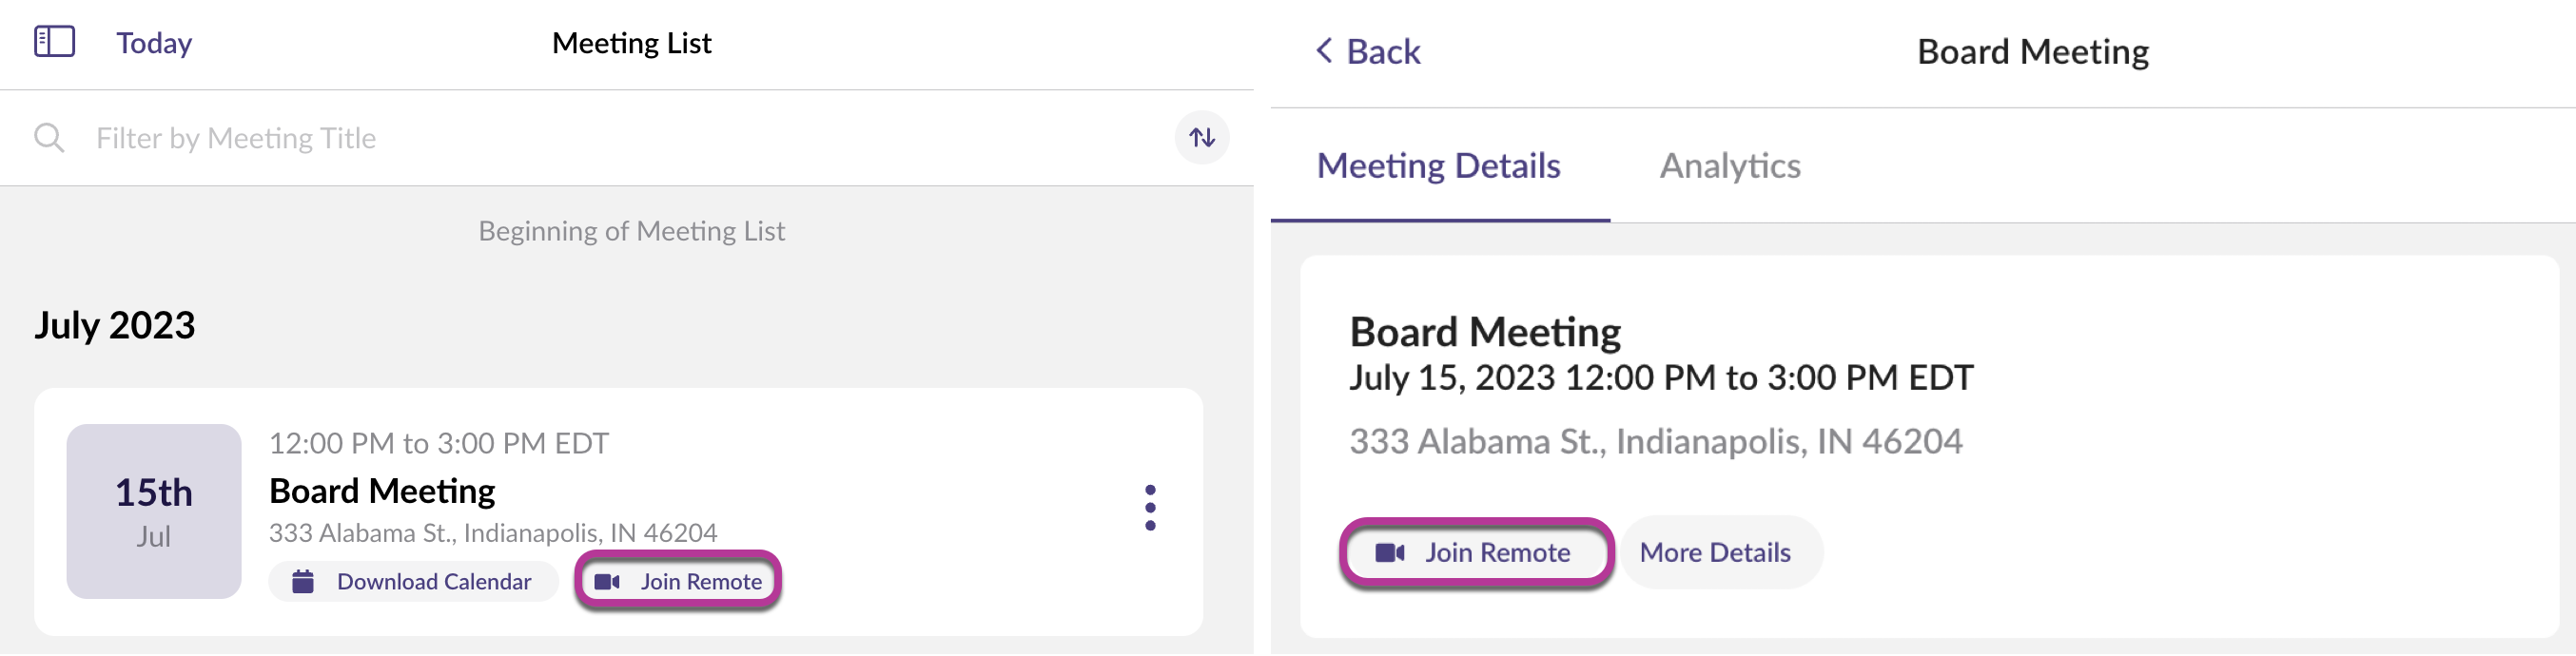Click the video camera icon in meeting list
The width and height of the screenshot is (2576, 656).
pos(607,582)
